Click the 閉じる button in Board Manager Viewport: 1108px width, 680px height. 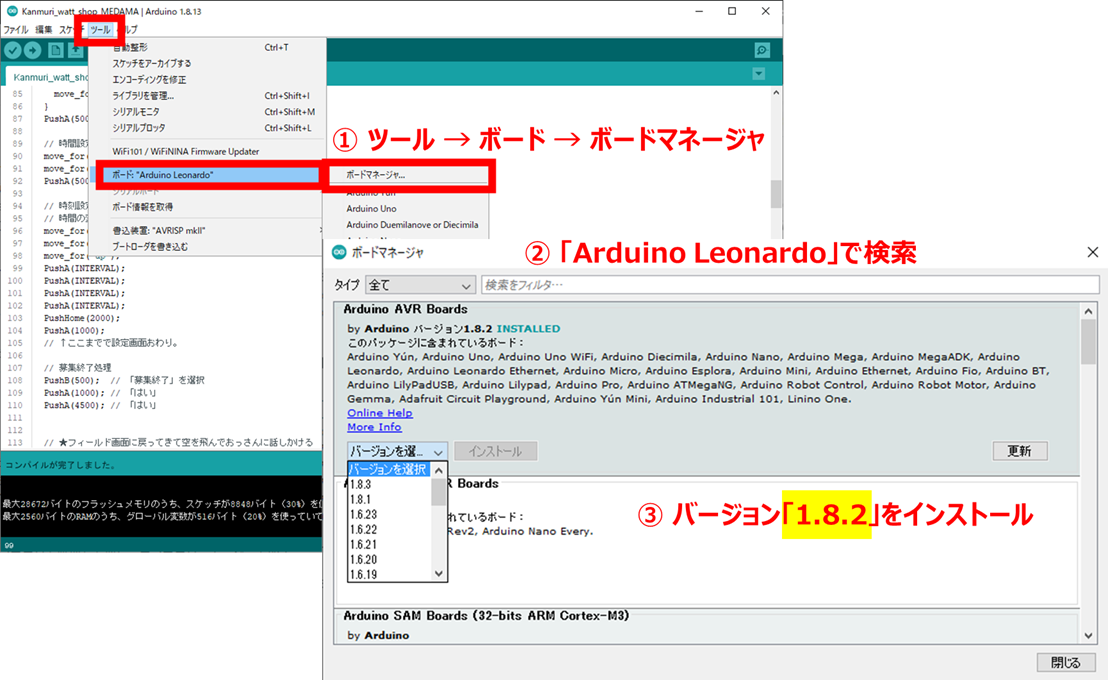click(1066, 662)
